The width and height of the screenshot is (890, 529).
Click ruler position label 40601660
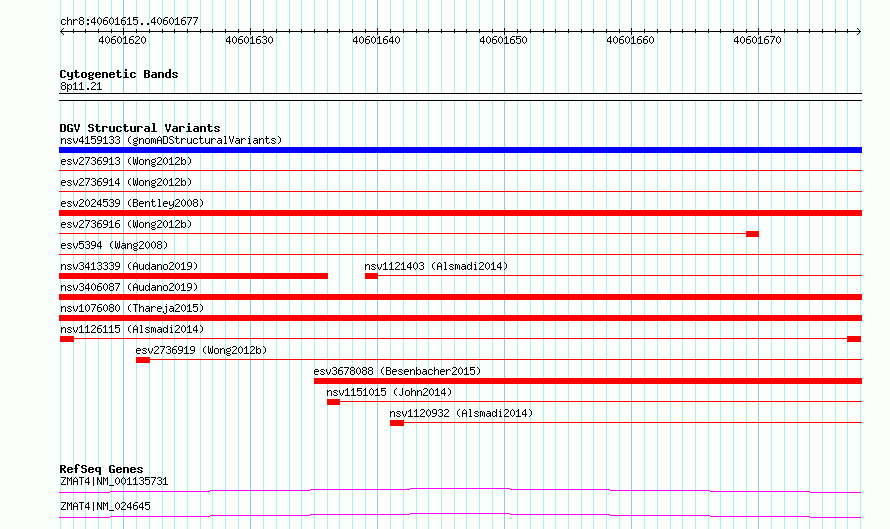tap(630, 40)
